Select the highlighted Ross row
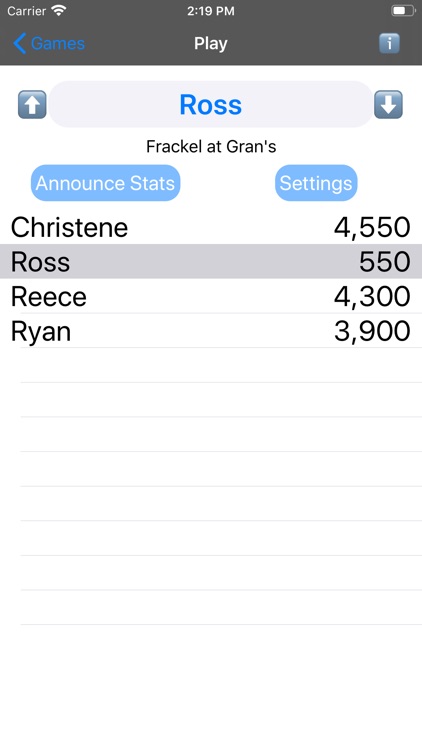The width and height of the screenshot is (422, 750). pos(211,261)
